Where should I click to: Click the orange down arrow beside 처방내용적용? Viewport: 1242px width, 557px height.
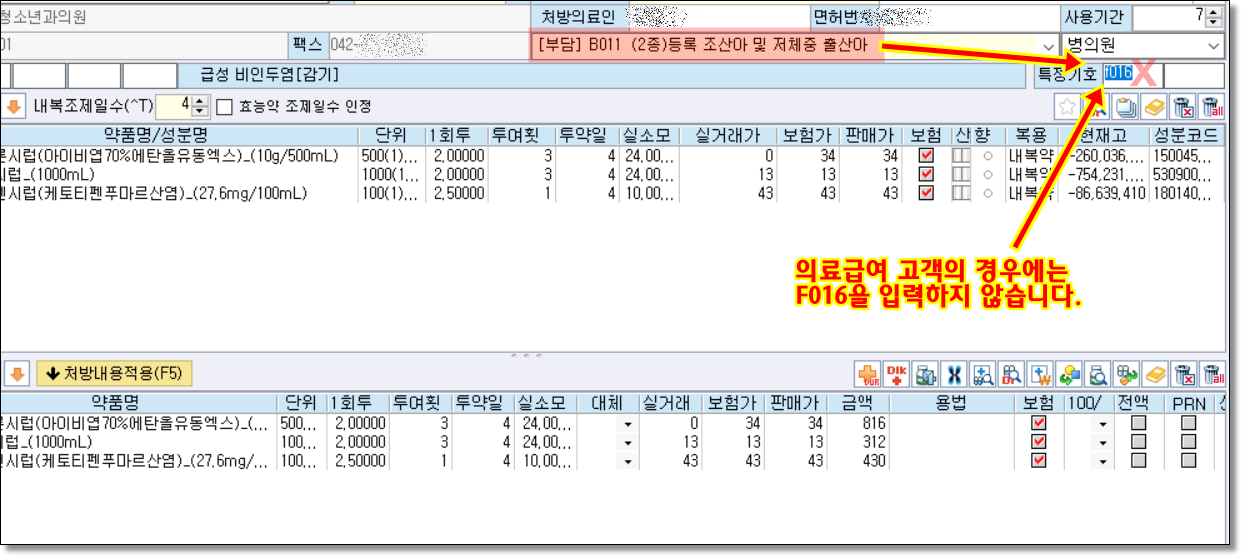(x=16, y=374)
